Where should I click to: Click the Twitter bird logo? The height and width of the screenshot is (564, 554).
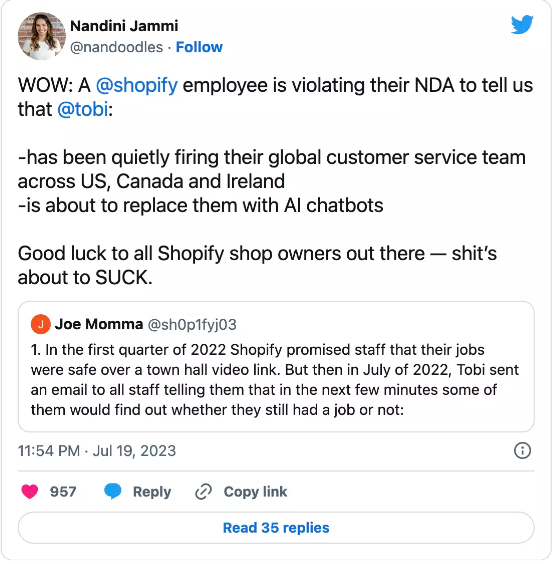click(522, 24)
